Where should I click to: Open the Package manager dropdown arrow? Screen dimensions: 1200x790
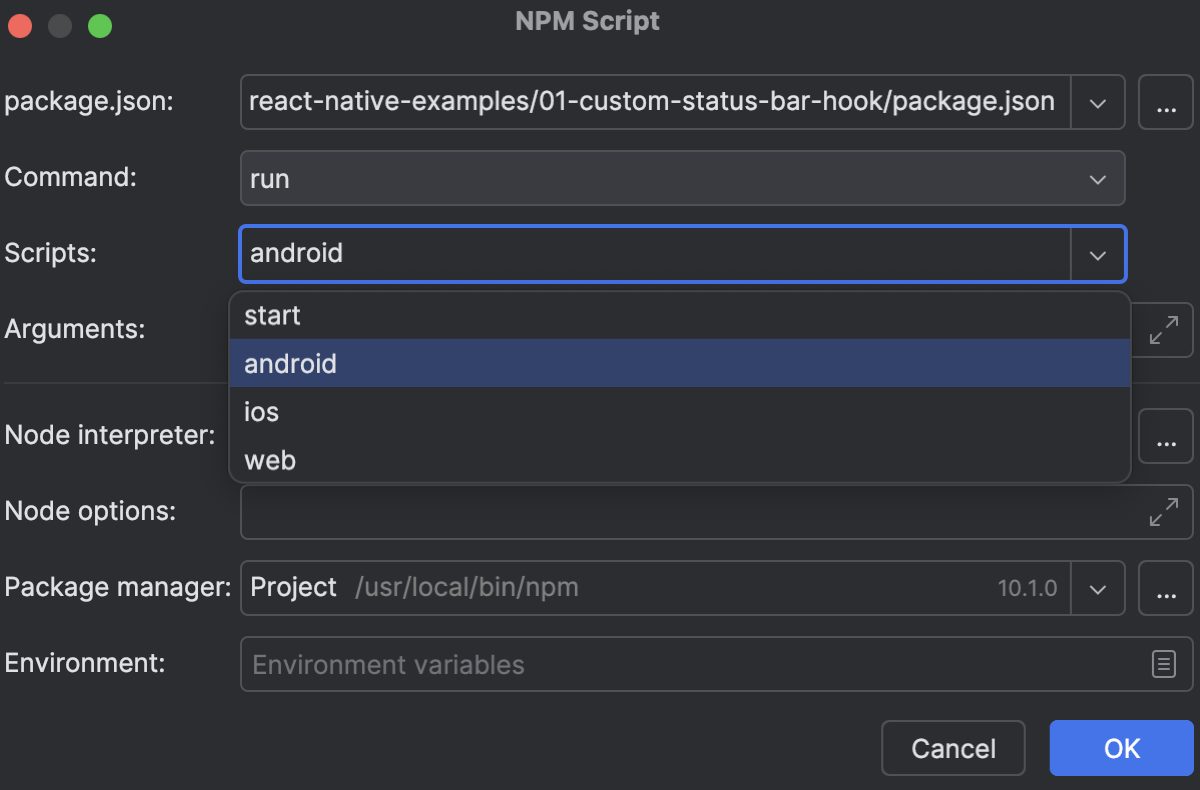[x=1098, y=588]
